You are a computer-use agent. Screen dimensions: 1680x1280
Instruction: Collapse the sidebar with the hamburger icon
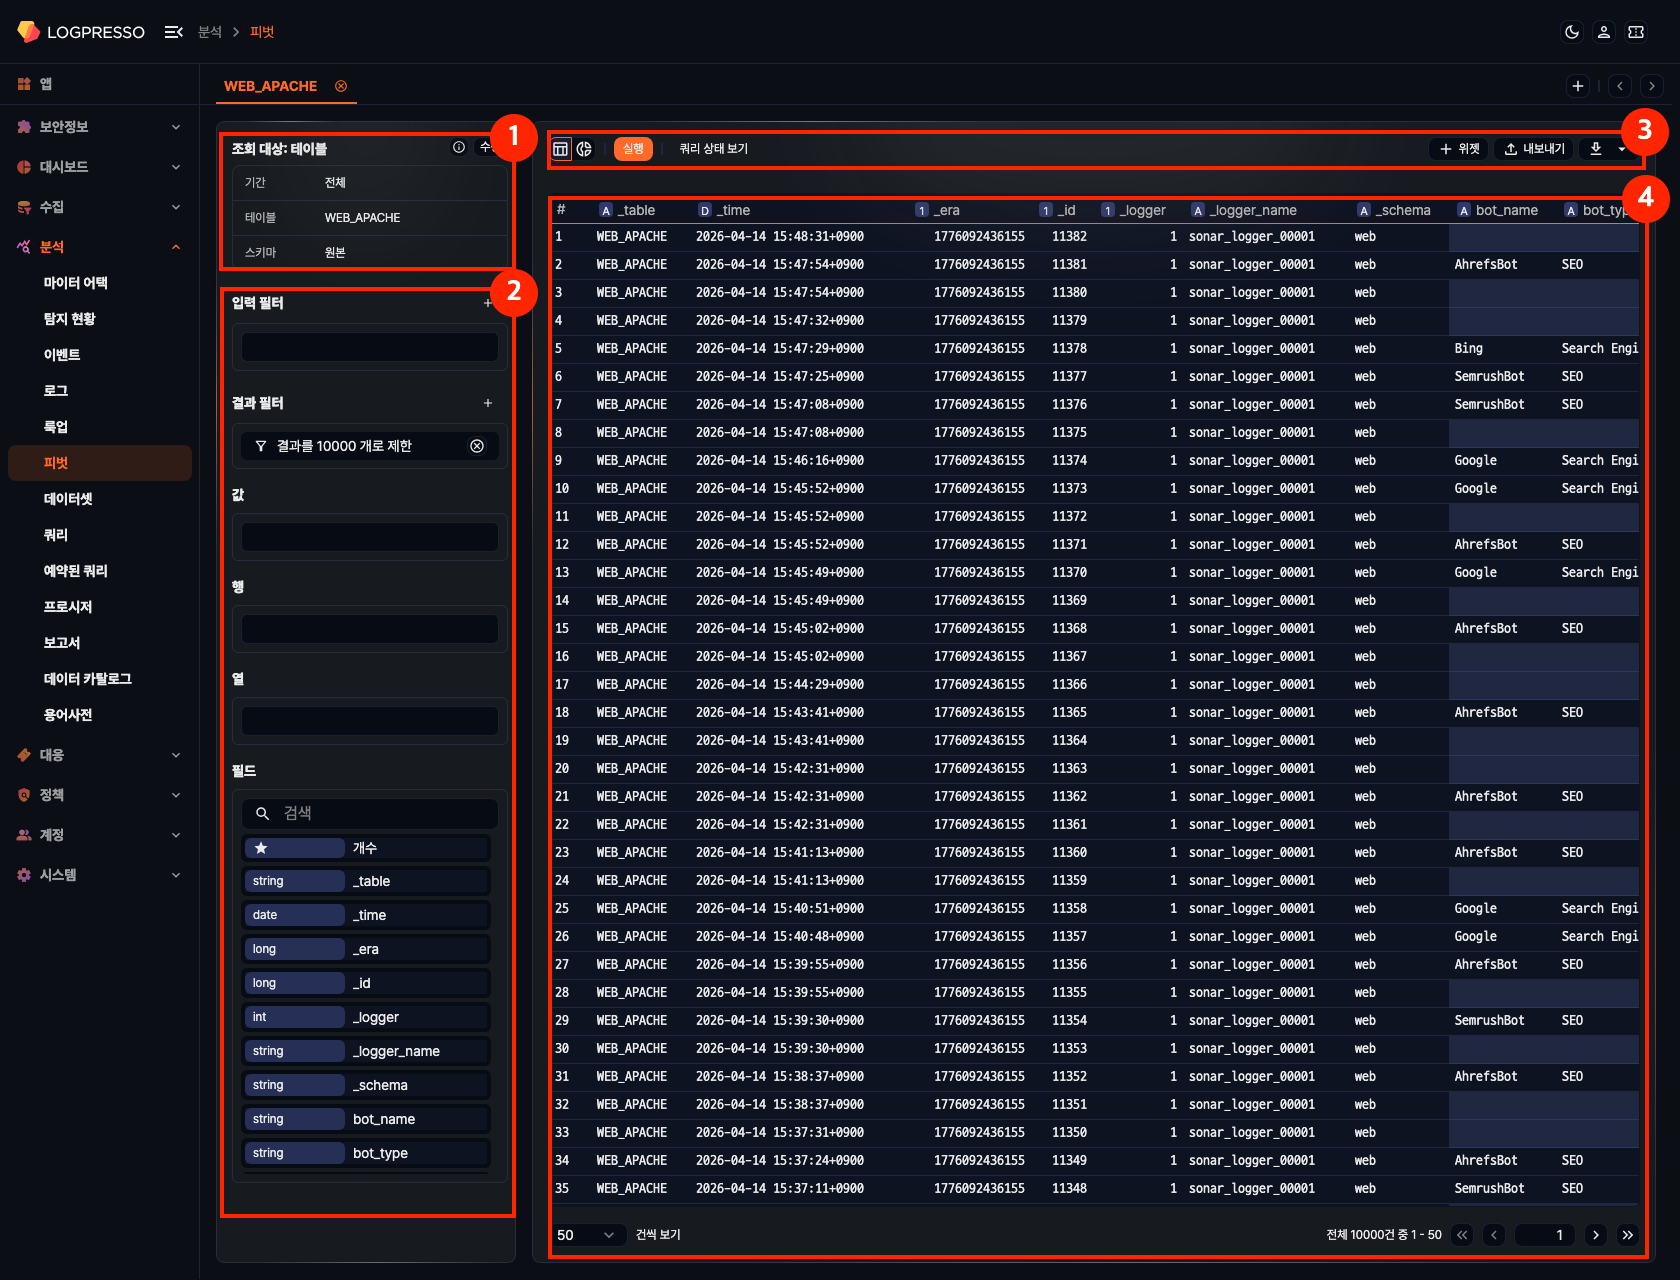(x=173, y=32)
